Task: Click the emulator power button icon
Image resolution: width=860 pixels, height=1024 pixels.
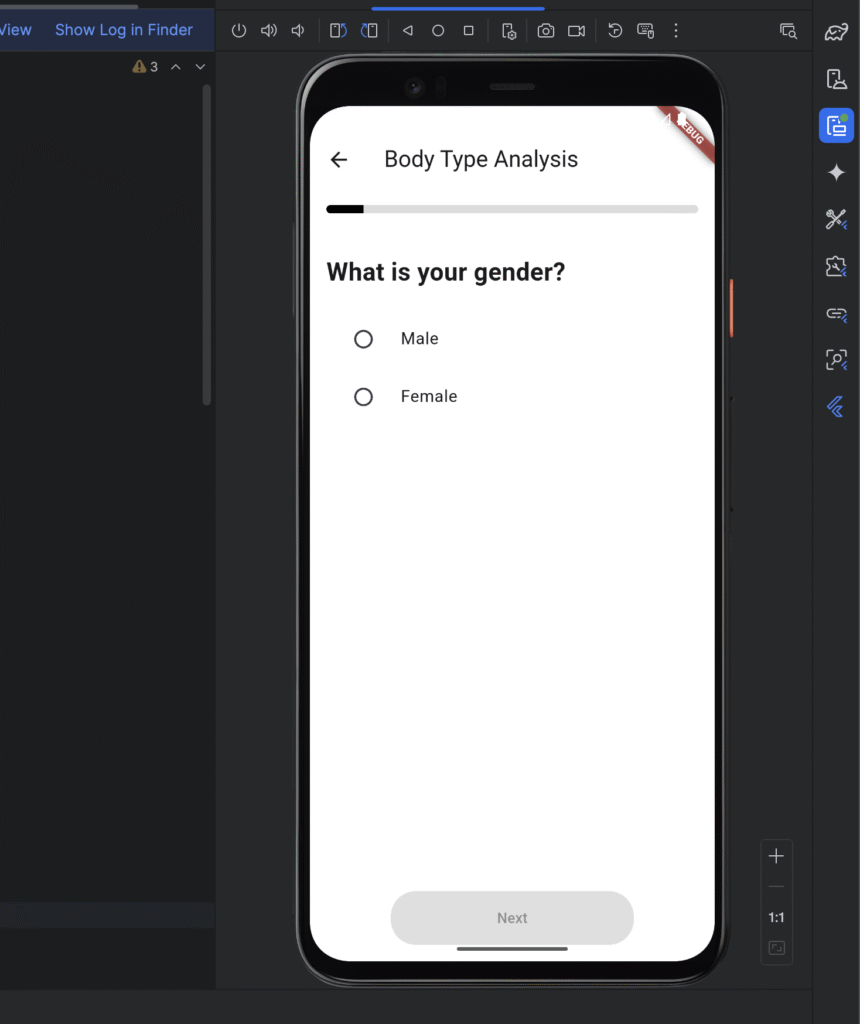Action: pyautogui.click(x=239, y=31)
